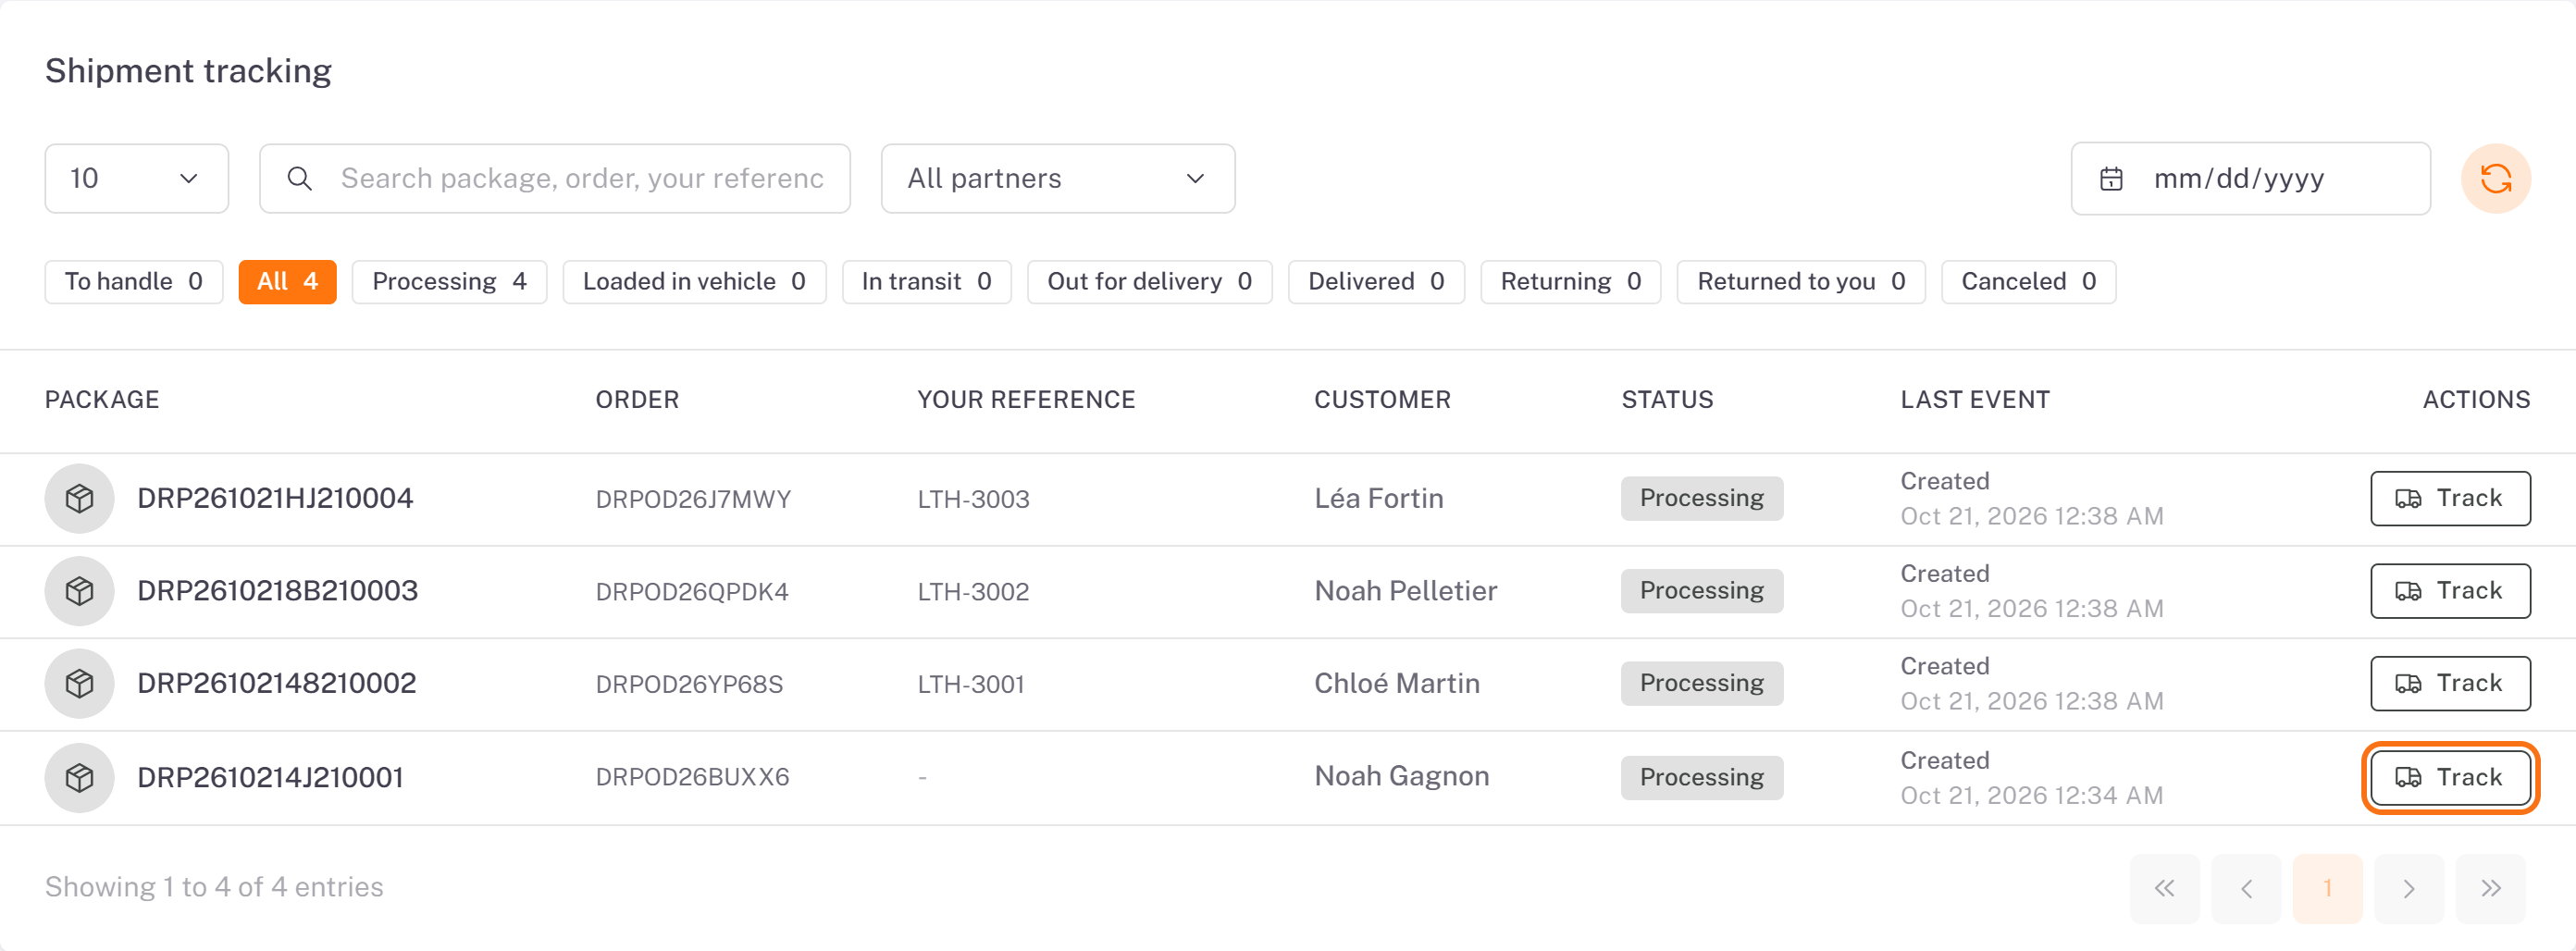The image size is (2576, 951).
Task: Click Showing 1 to 4 of 4 entries
Action: [214, 887]
